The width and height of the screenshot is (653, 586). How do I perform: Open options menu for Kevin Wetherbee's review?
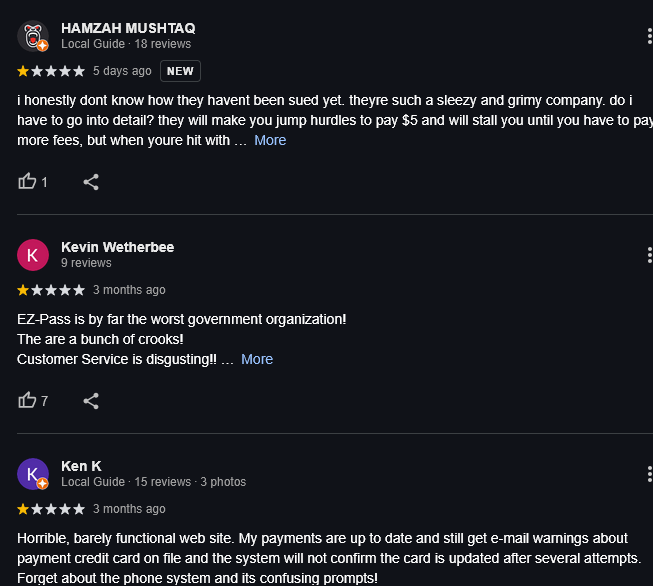tap(649, 255)
